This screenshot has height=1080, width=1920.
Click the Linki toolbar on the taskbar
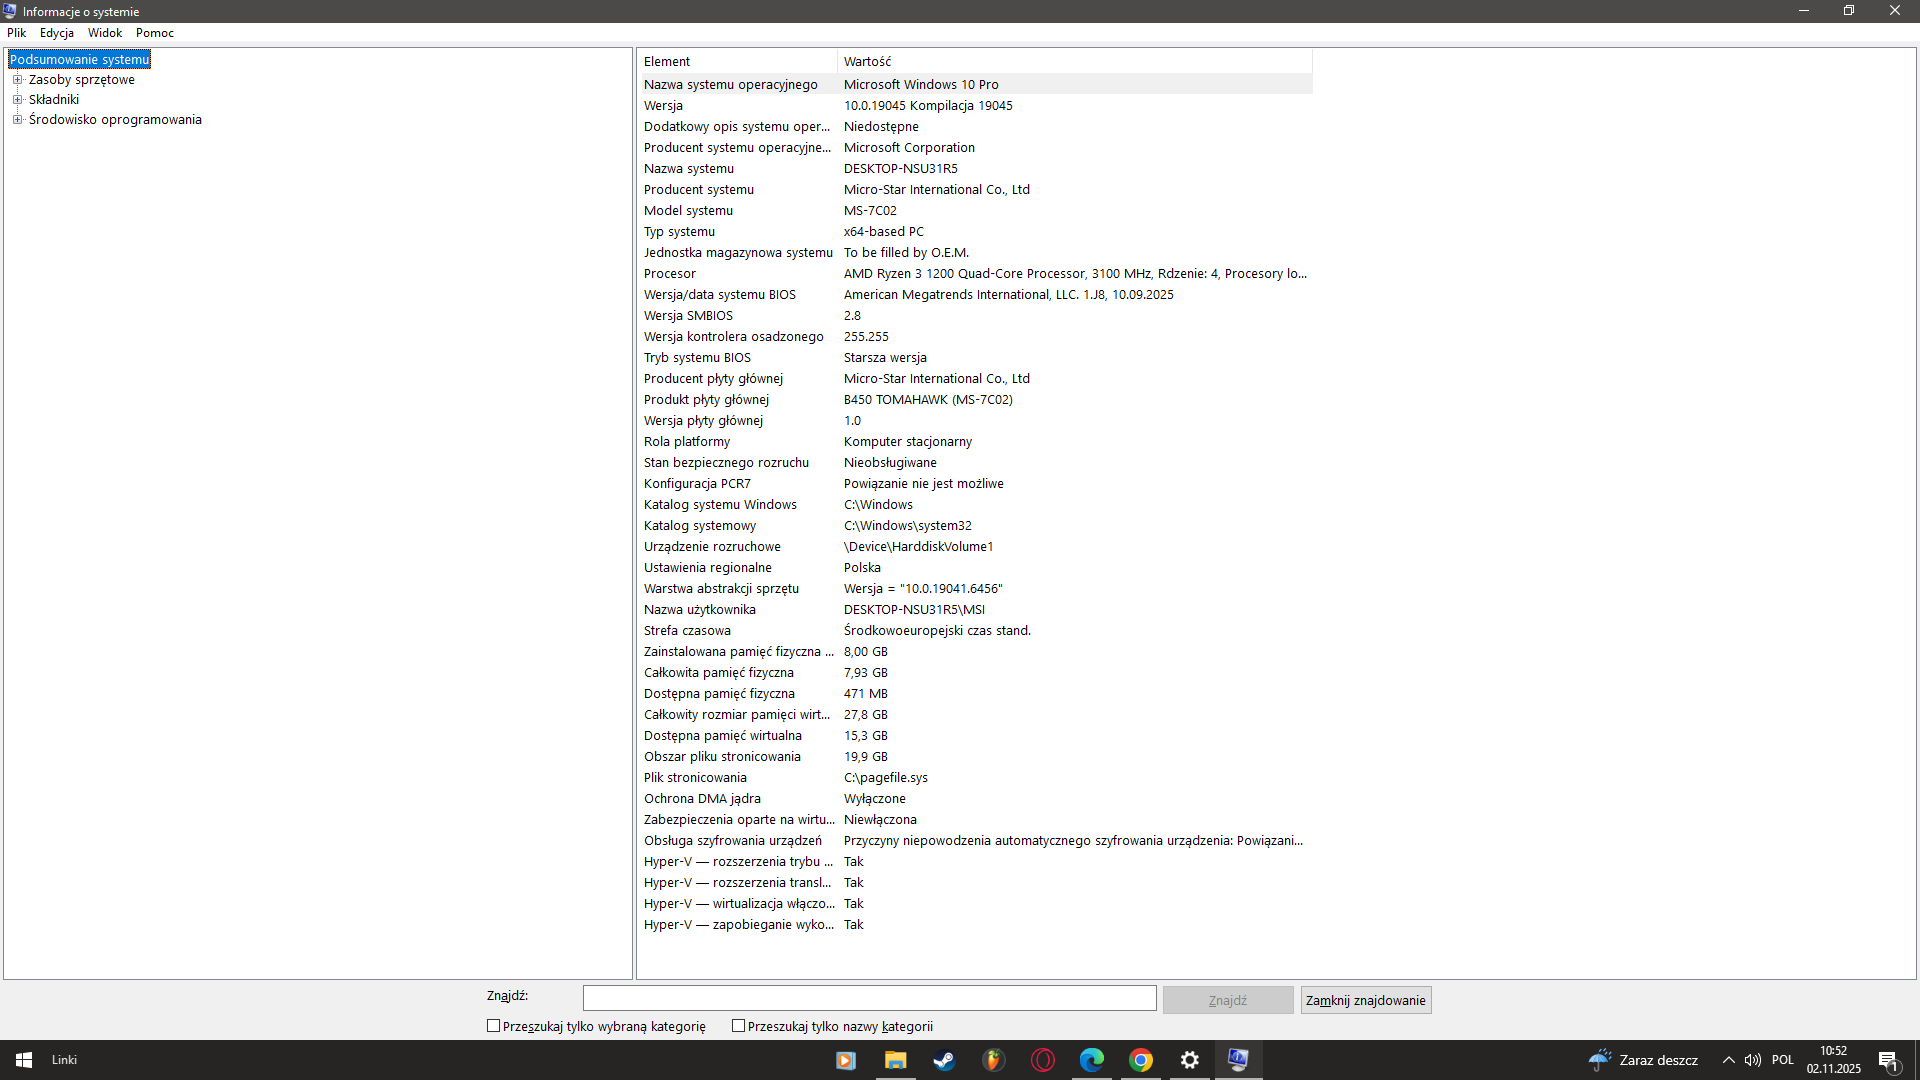pos(64,1060)
